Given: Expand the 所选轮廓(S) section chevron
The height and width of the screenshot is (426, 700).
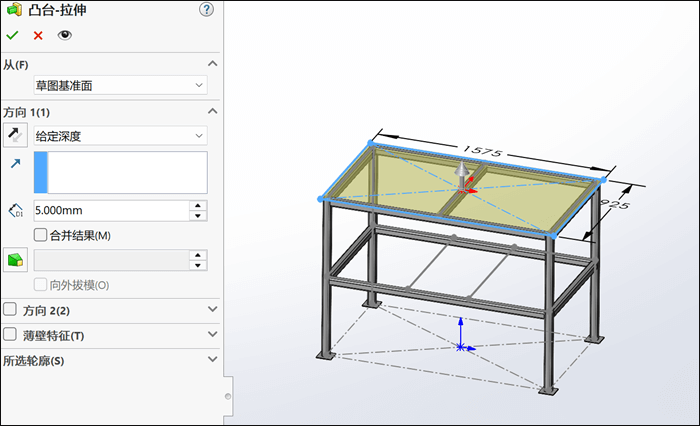Looking at the screenshot, I should [x=212, y=359].
